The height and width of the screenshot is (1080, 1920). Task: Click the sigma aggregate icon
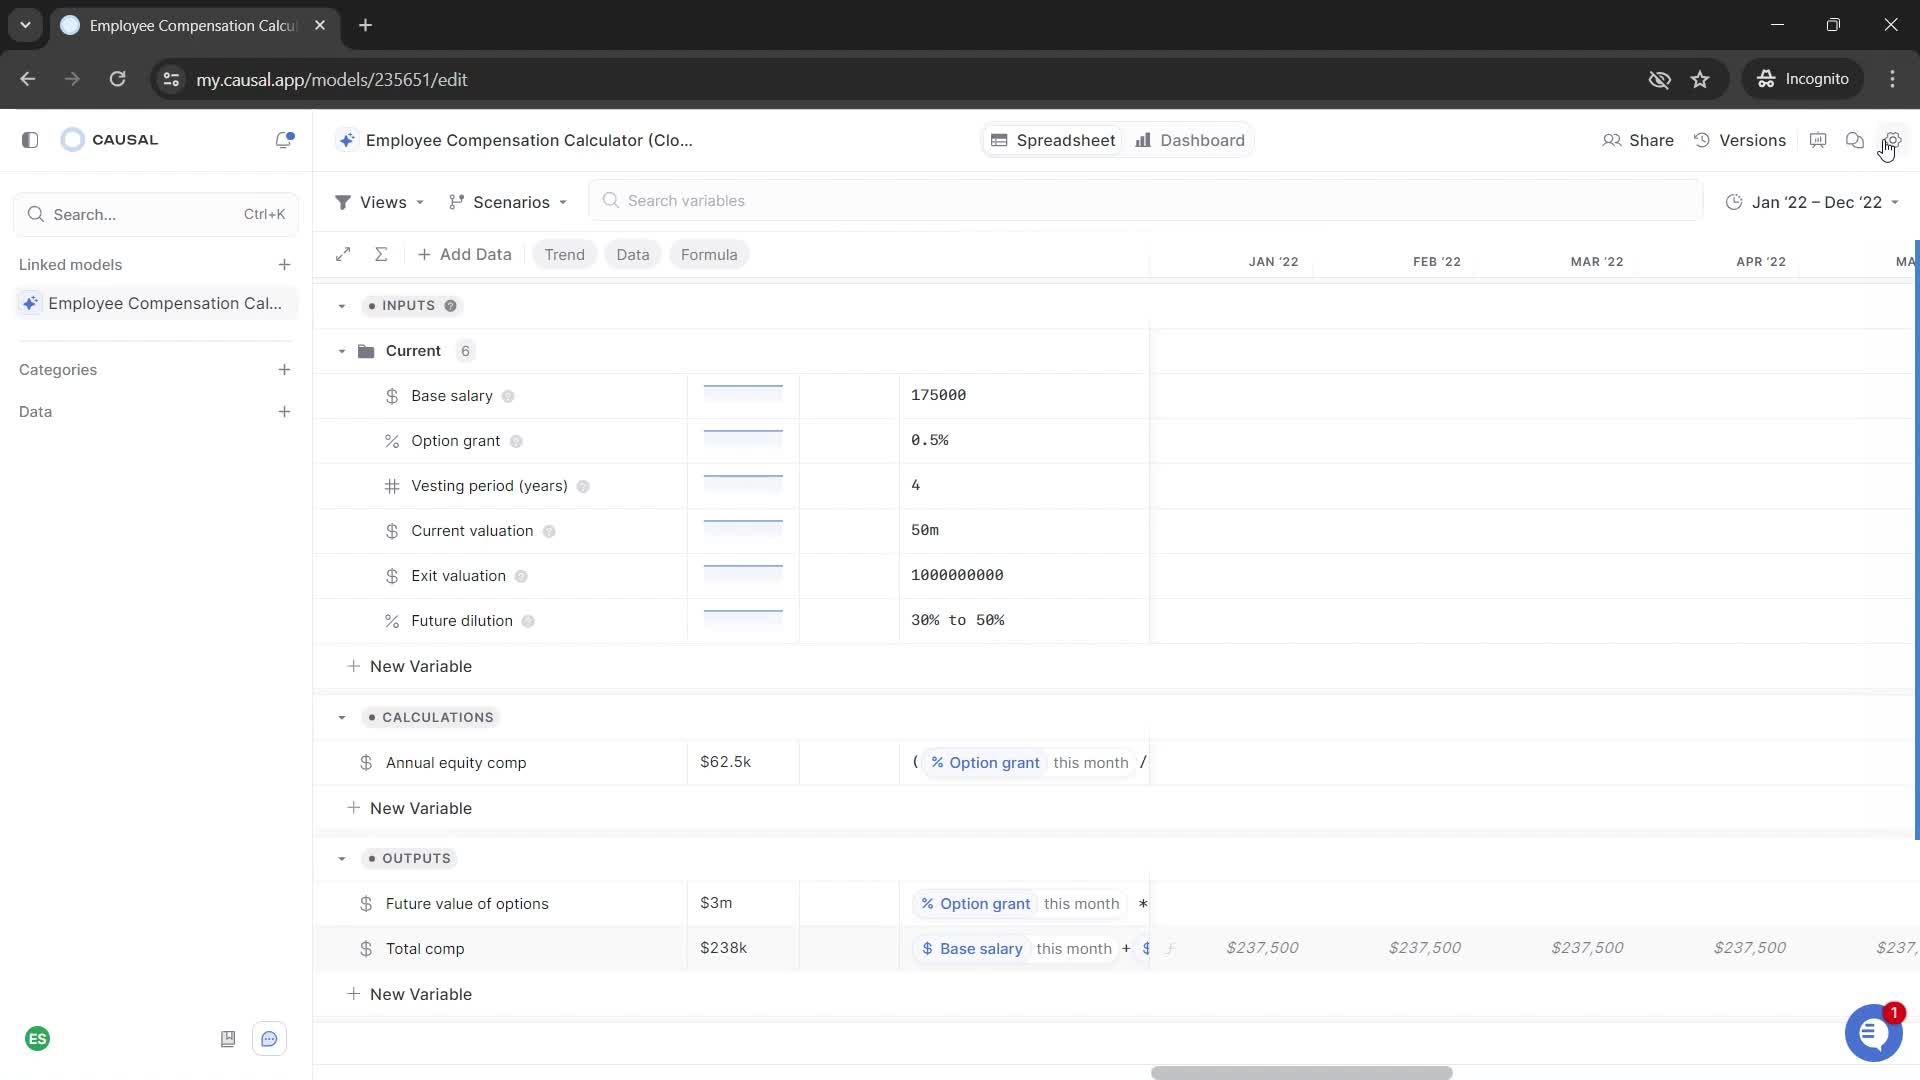[x=381, y=254]
